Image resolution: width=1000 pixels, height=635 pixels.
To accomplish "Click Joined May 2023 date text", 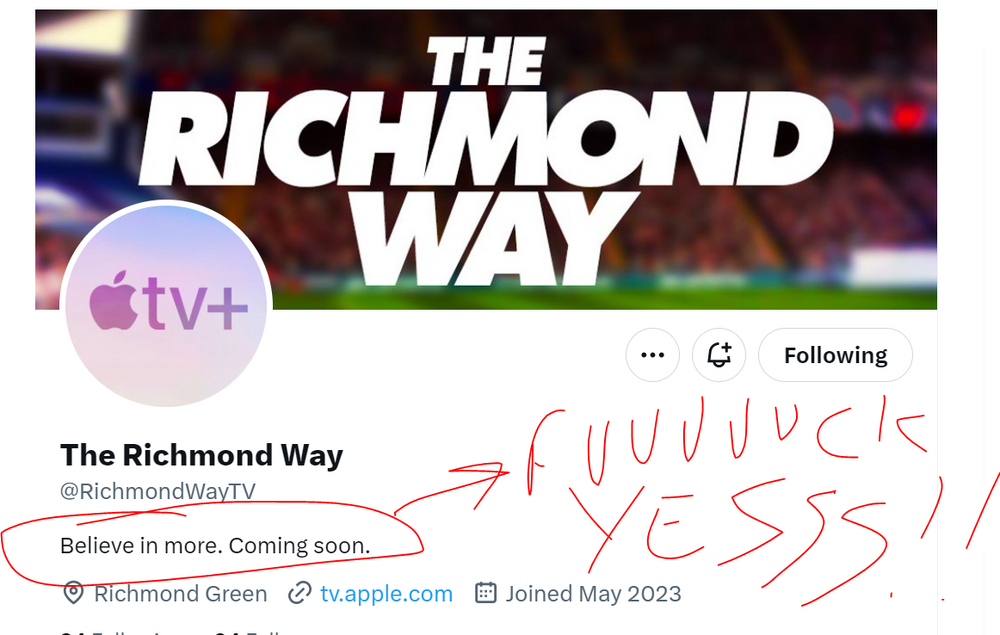I will tap(593, 594).
